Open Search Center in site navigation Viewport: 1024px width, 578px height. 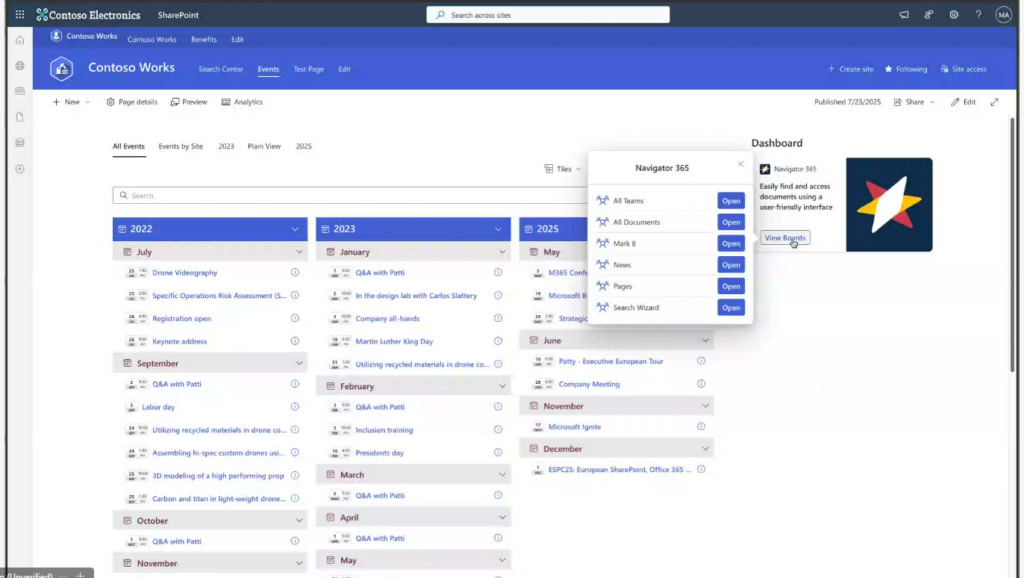point(221,69)
